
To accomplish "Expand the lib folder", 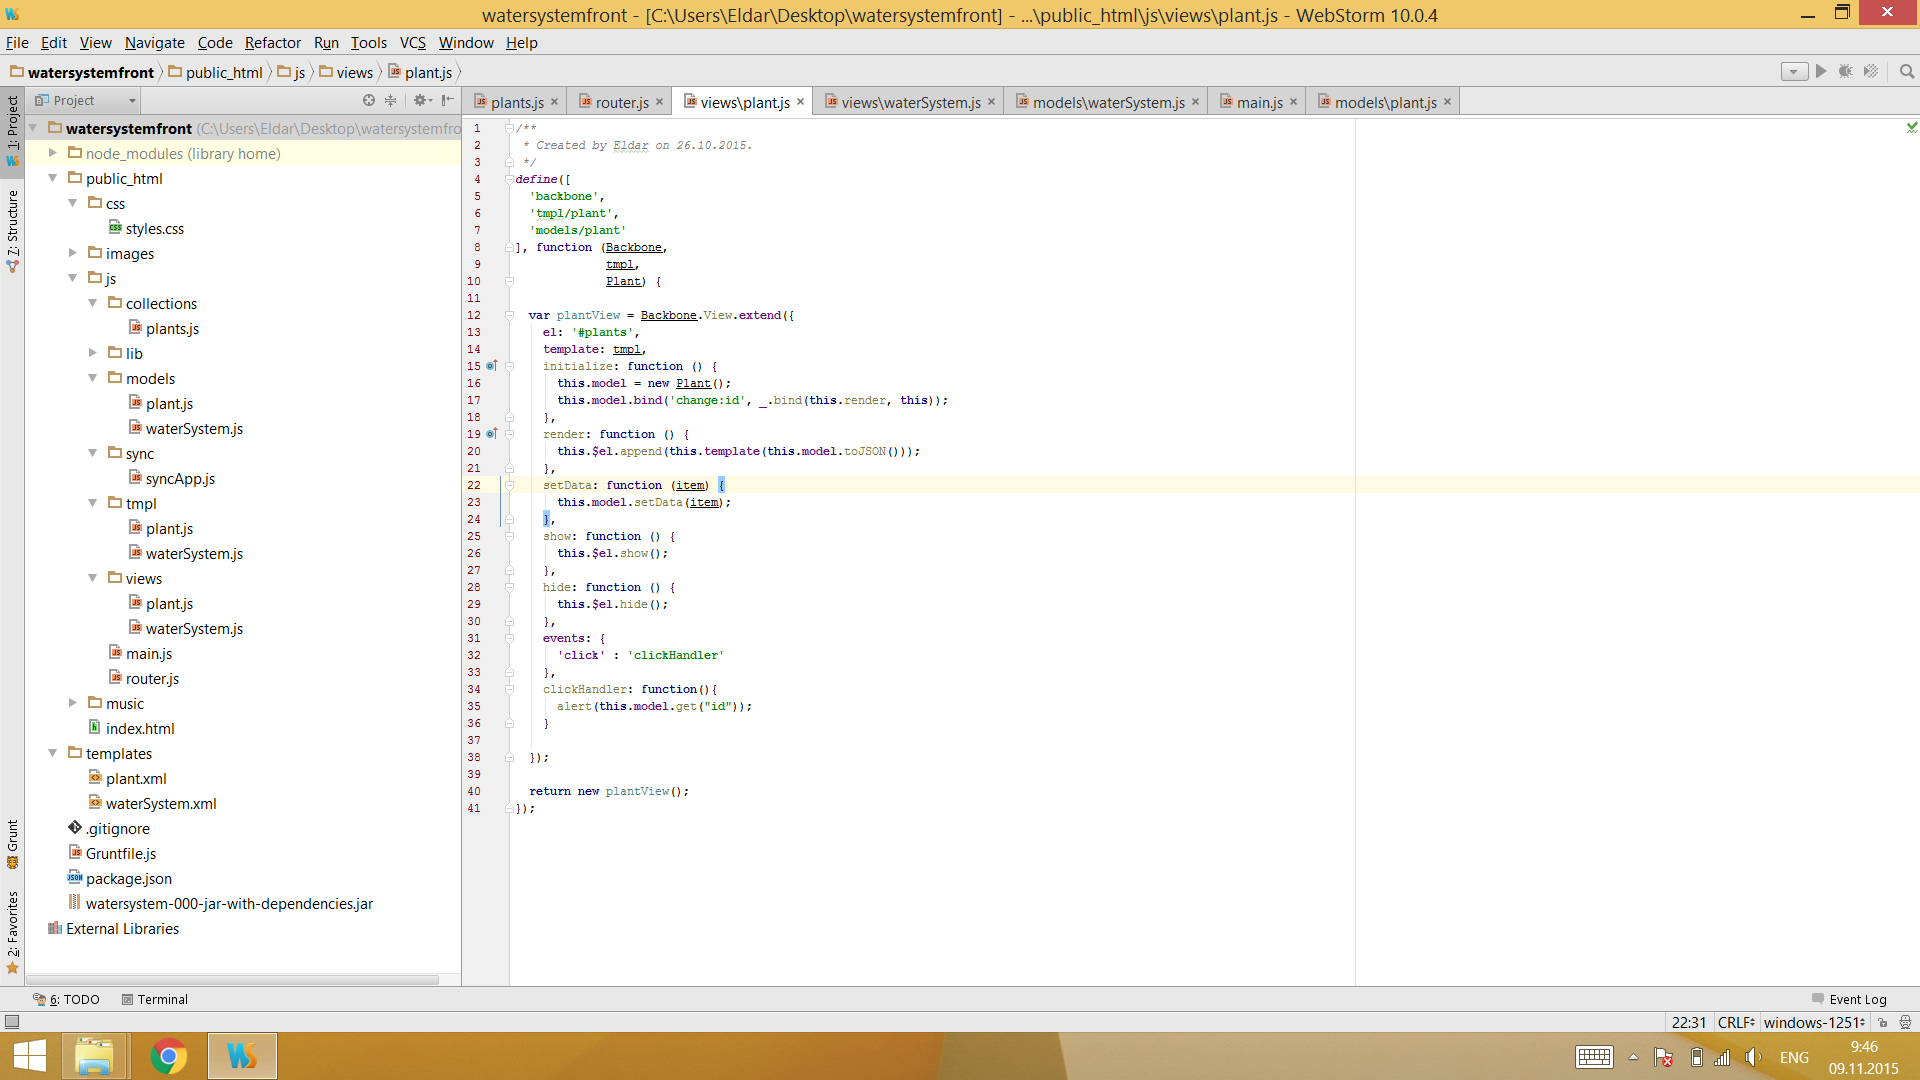I will click(93, 353).
